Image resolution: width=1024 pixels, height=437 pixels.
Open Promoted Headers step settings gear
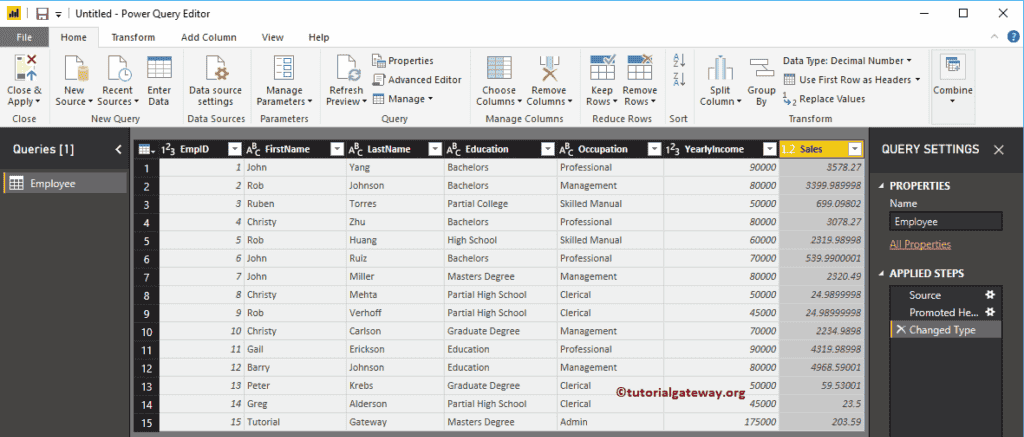(990, 312)
